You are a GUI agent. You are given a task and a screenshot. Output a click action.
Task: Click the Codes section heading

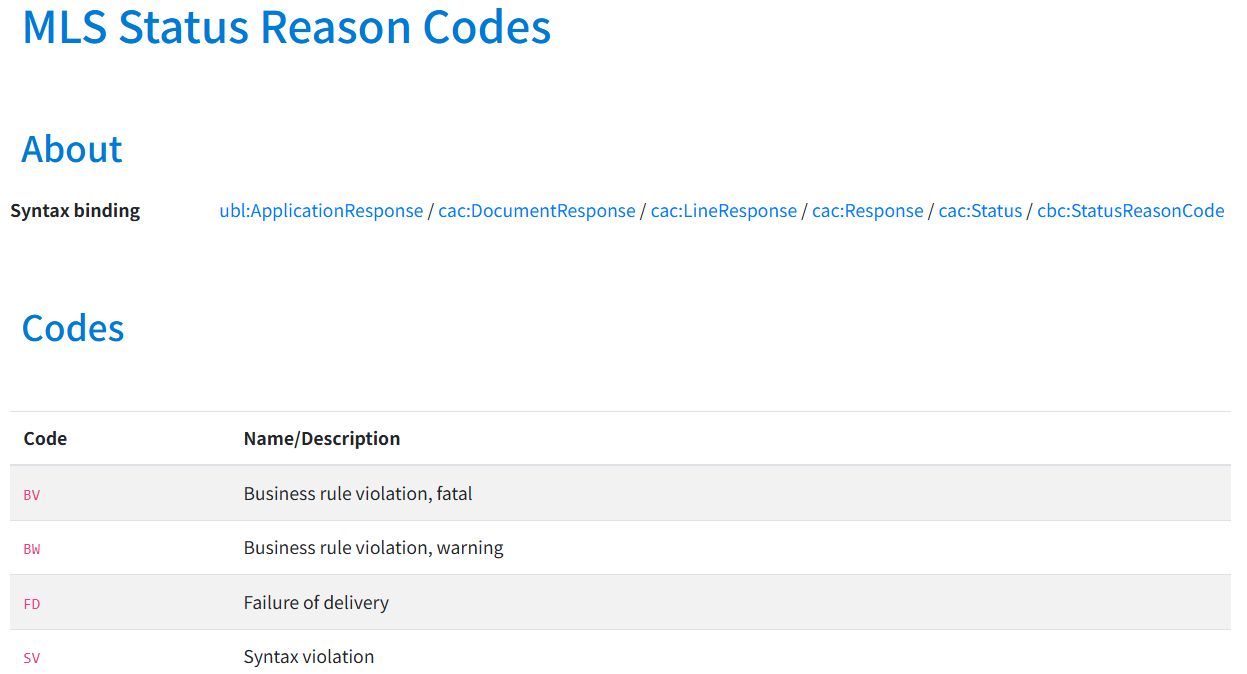point(73,328)
